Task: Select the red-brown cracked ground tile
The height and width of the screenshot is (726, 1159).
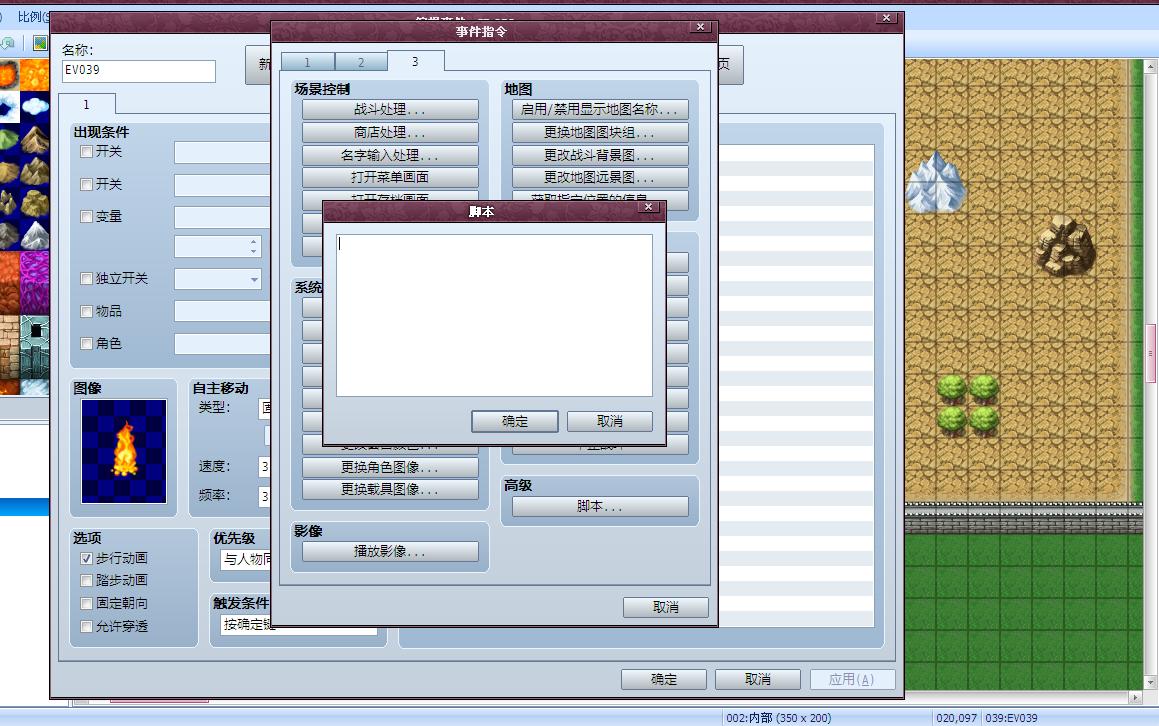Action: coord(8,283)
